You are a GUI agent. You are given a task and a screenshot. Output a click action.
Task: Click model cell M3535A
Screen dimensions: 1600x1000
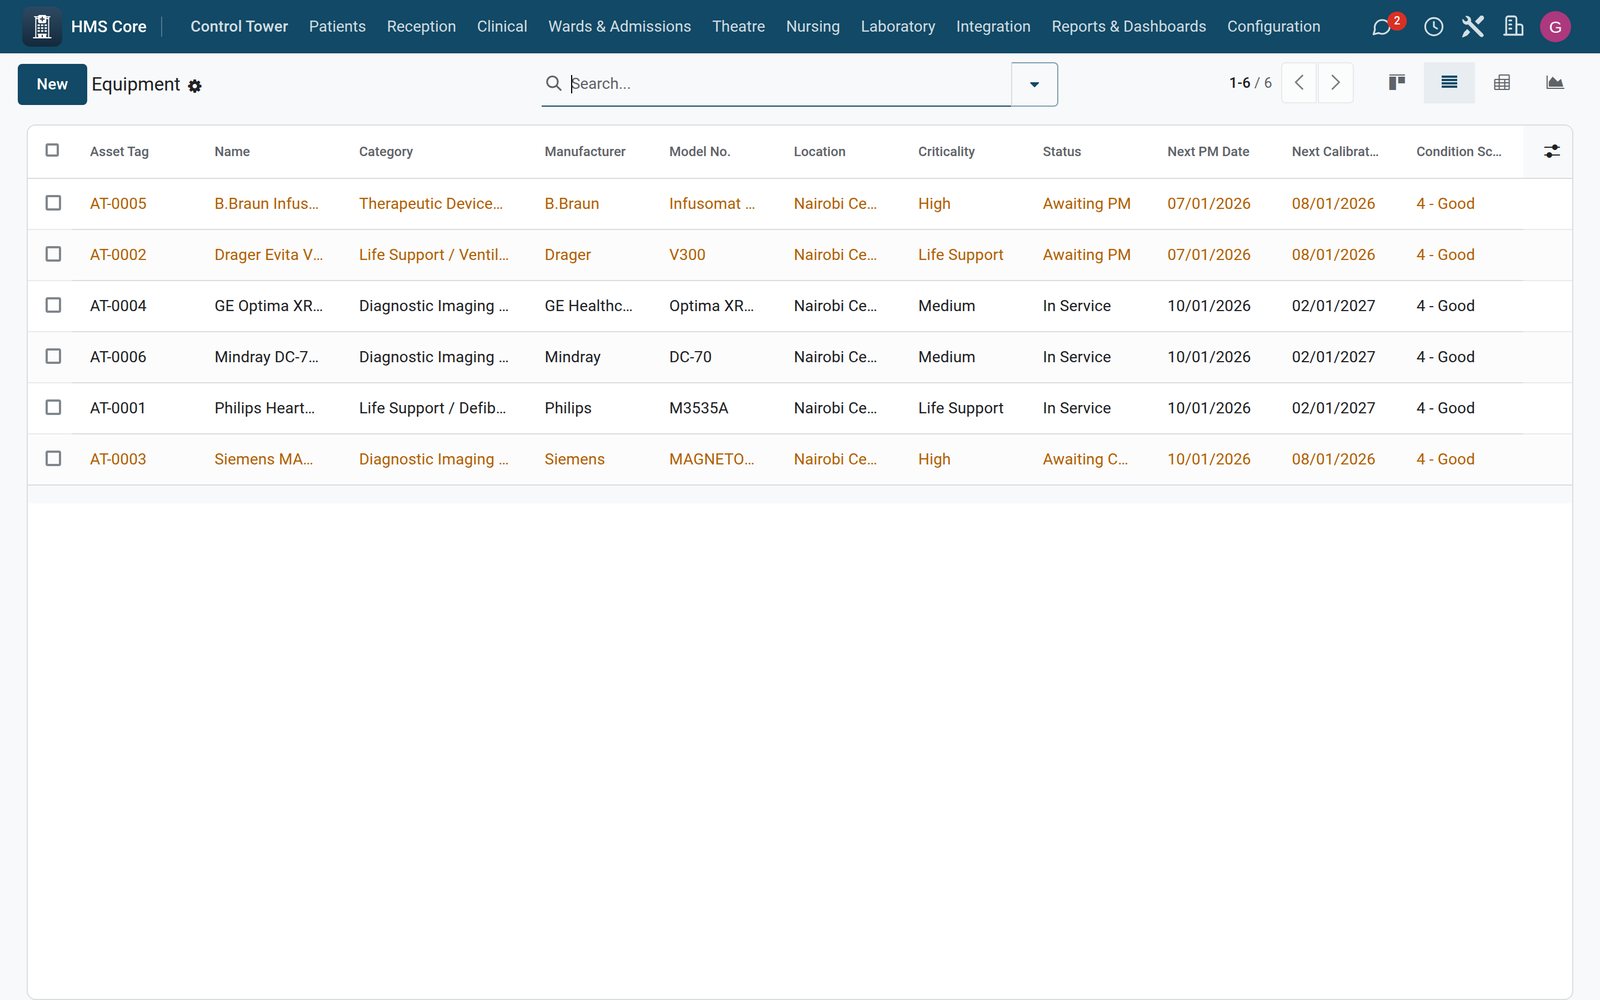(698, 407)
